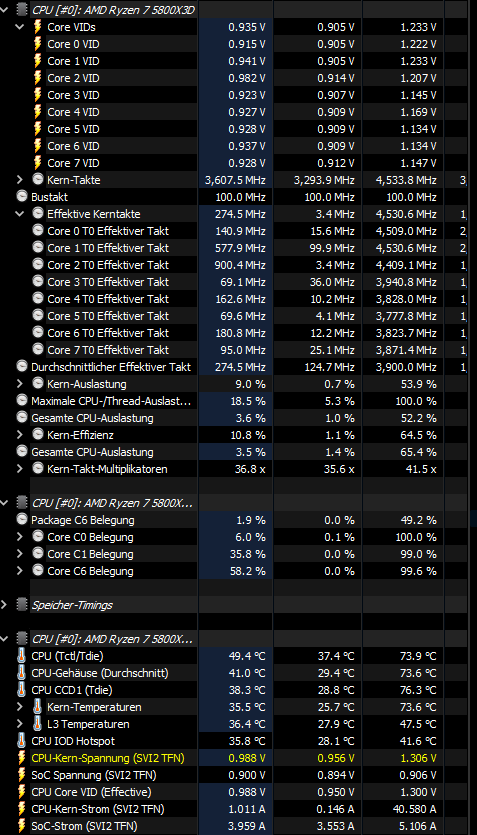Click the lightning icon of Core 4 VID
The image size is (477, 835).
[37, 112]
